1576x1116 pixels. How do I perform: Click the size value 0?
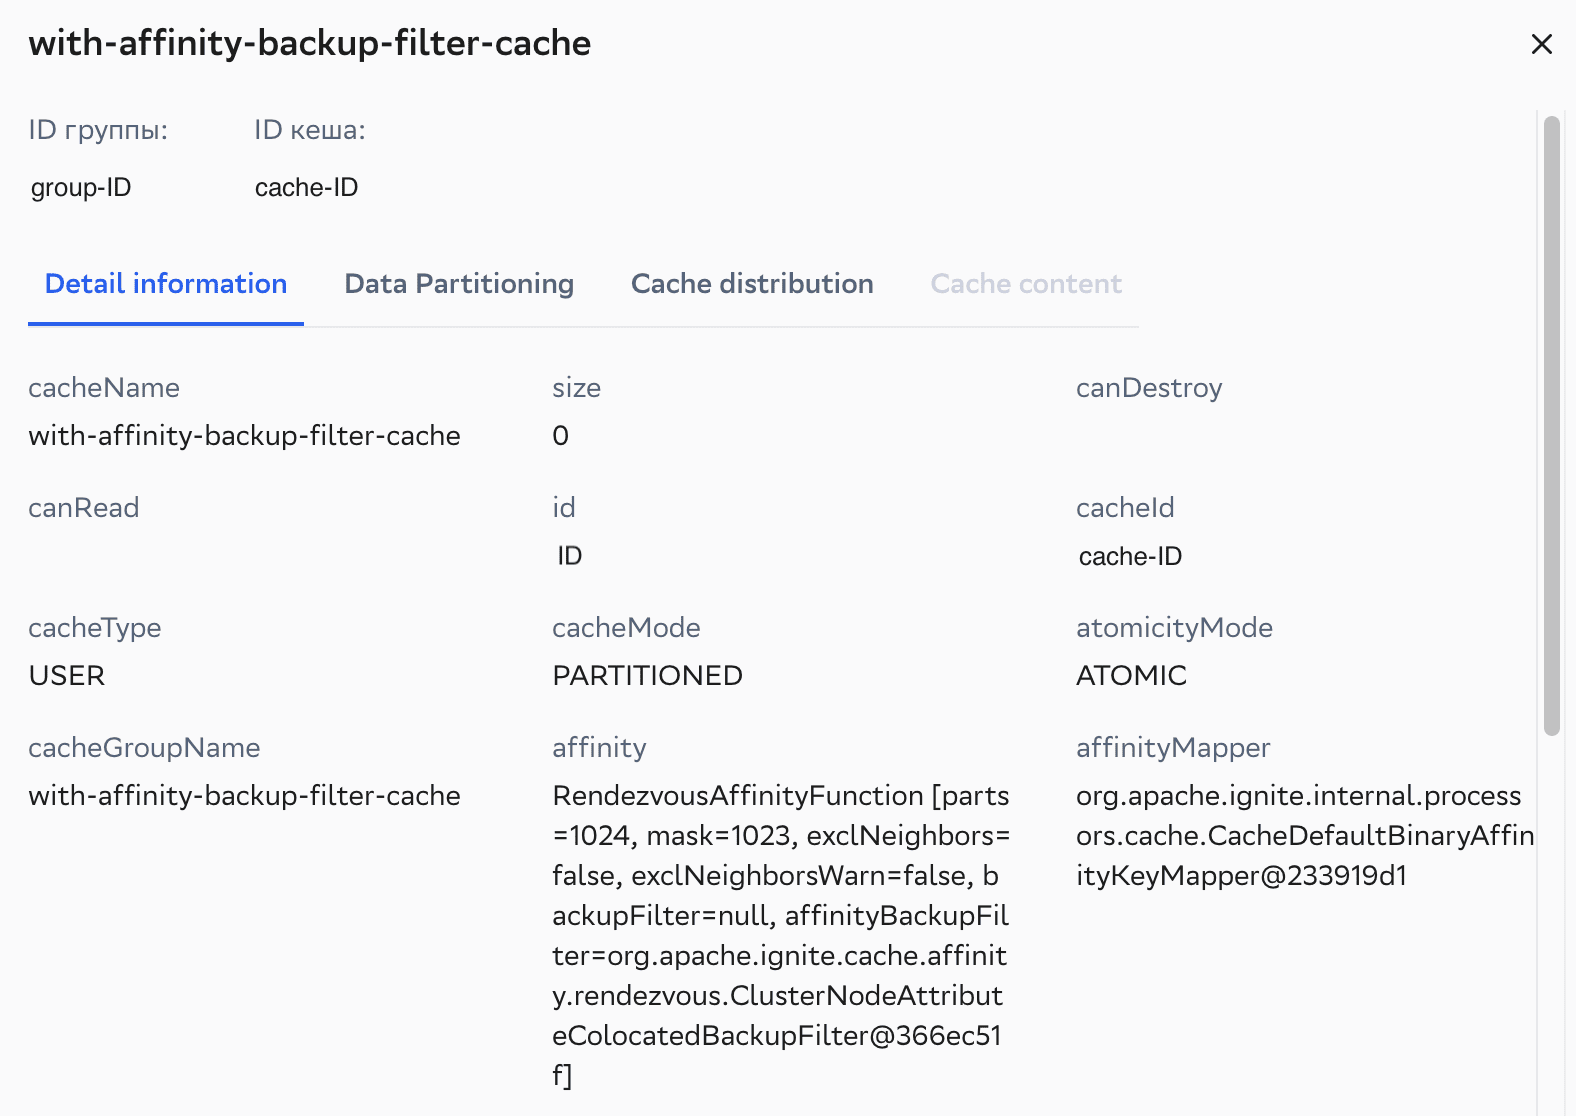click(x=561, y=436)
